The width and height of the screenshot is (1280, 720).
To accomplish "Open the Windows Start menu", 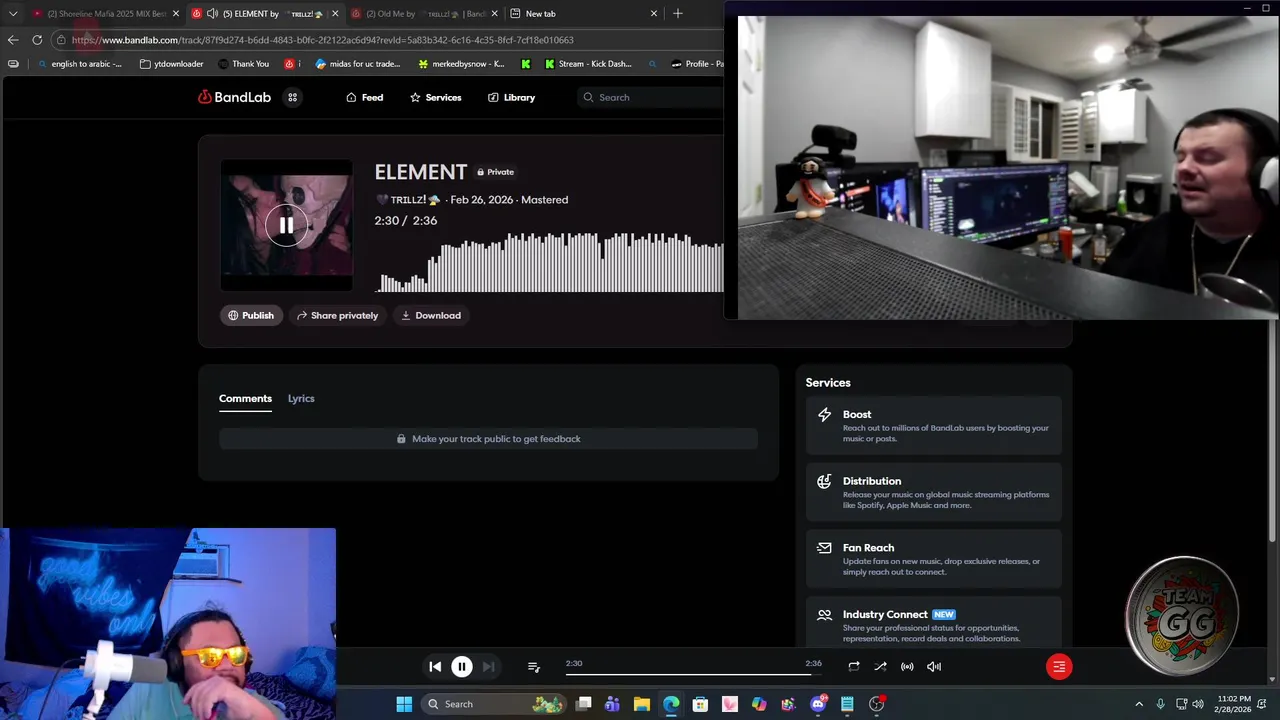I will [x=404, y=704].
